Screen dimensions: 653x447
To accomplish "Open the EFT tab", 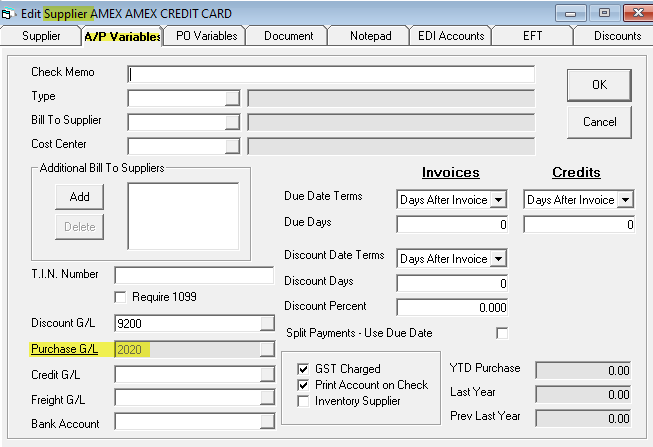I will [532, 36].
